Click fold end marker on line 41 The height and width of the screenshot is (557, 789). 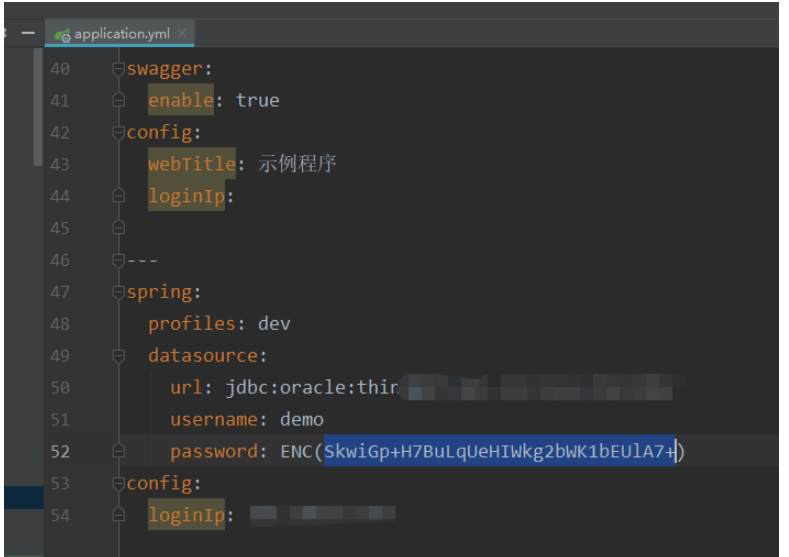pyautogui.click(x=119, y=100)
